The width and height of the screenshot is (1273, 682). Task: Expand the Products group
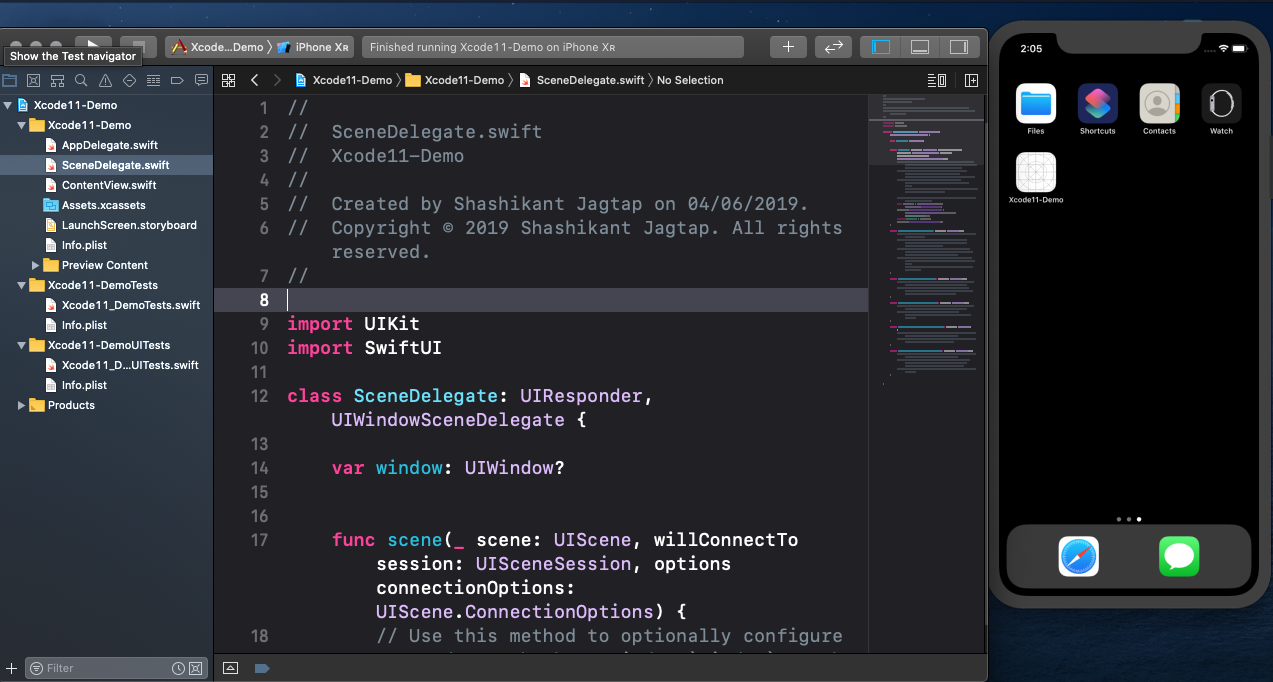point(22,405)
